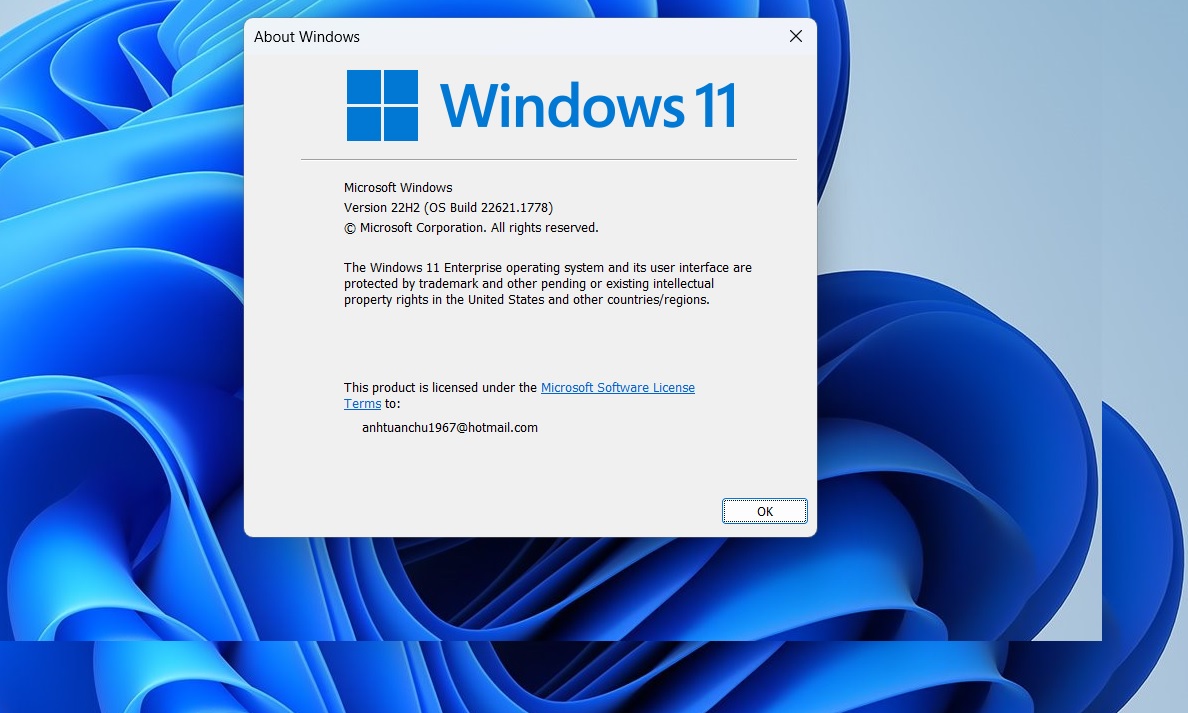This screenshot has width=1188, height=713.
Task: Click the About Windows title bar text
Action: (307, 37)
